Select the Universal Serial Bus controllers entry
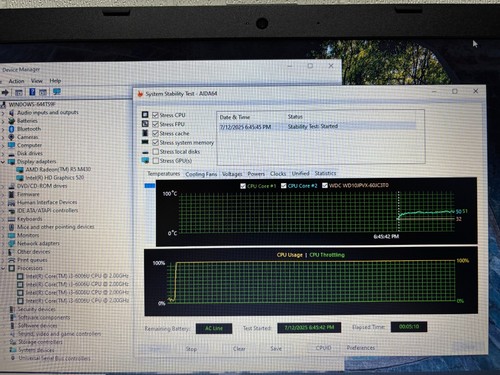Viewport: 500px width, 375px height. pyautogui.click(x=54, y=358)
